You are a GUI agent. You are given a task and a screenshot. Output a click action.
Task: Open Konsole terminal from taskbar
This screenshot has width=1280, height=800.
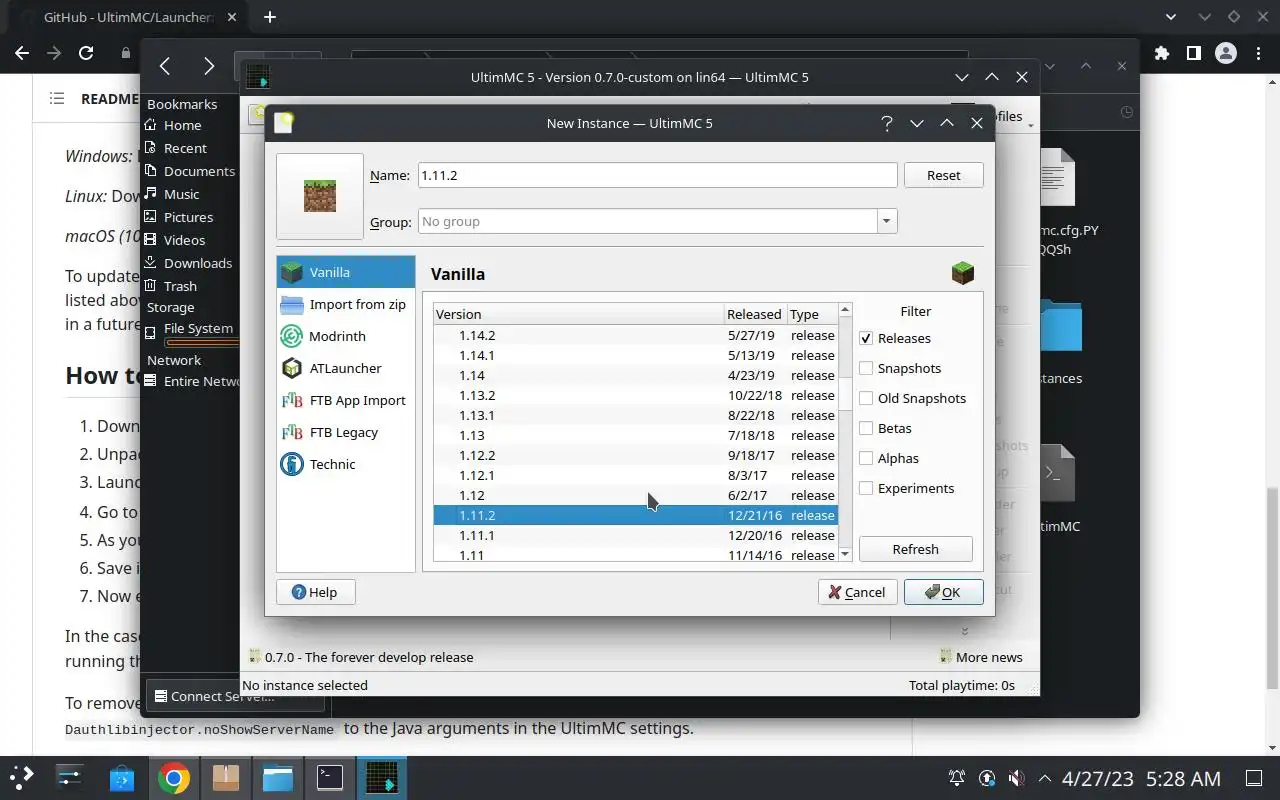[330, 778]
